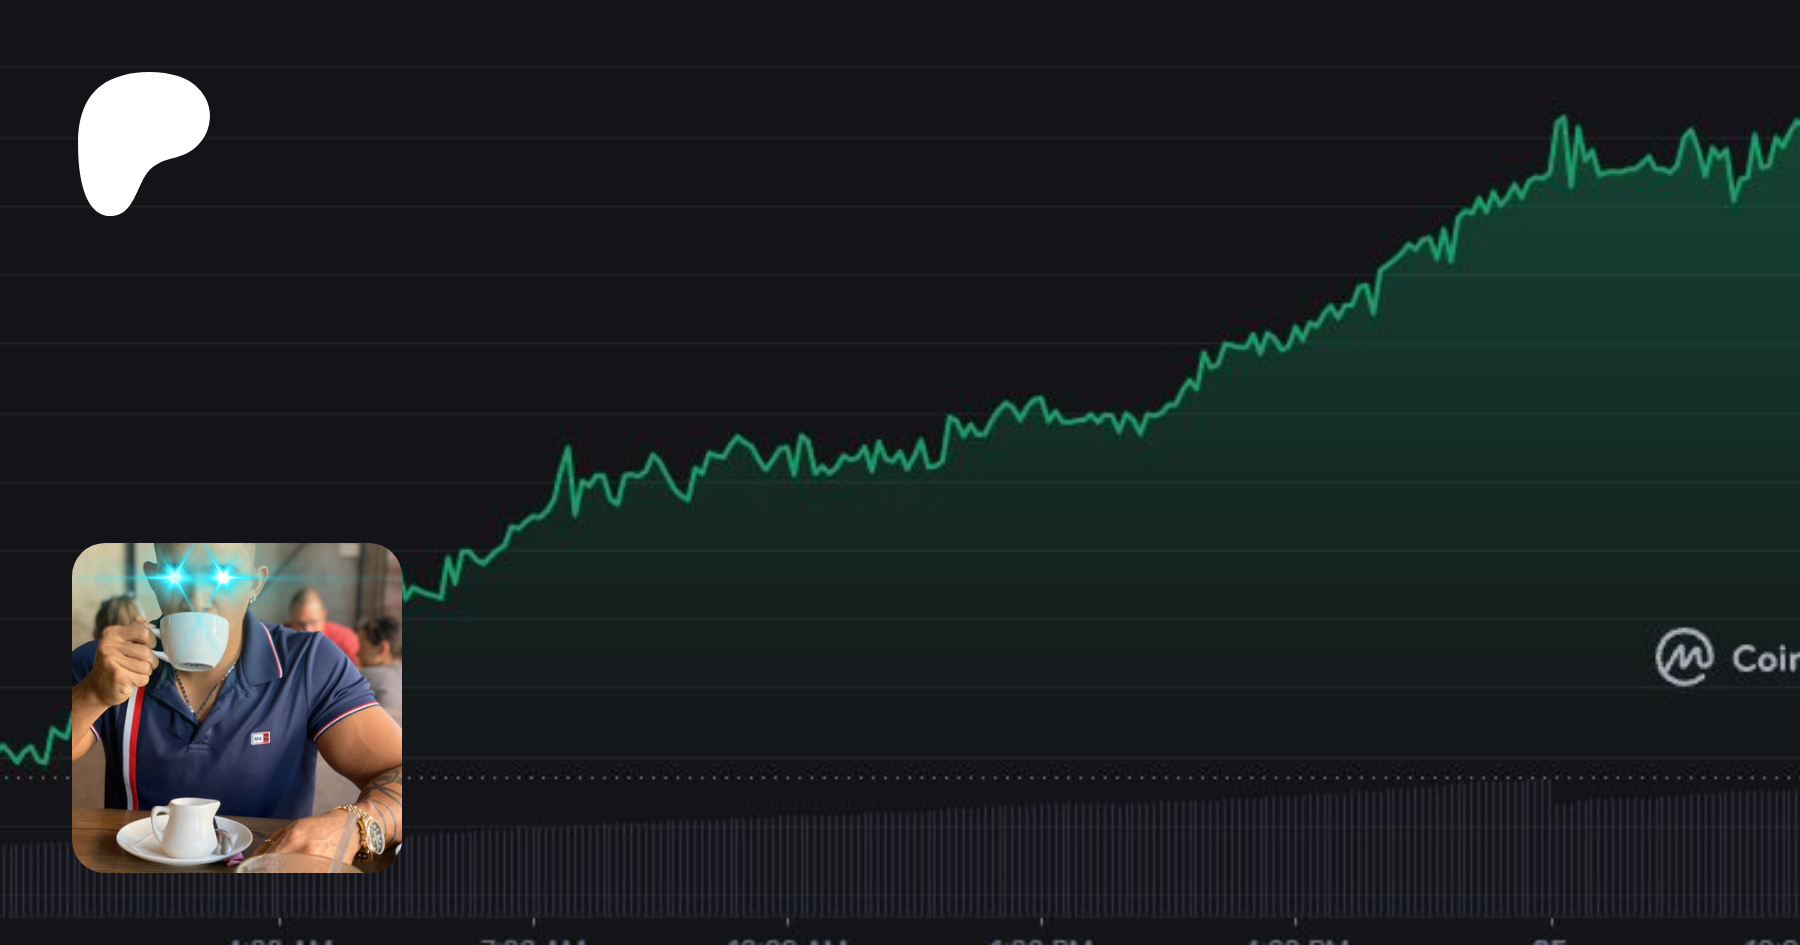Screen dimensions: 1800x945
Task: Select the 4:00 PM time axis label
Action: 1296,940
